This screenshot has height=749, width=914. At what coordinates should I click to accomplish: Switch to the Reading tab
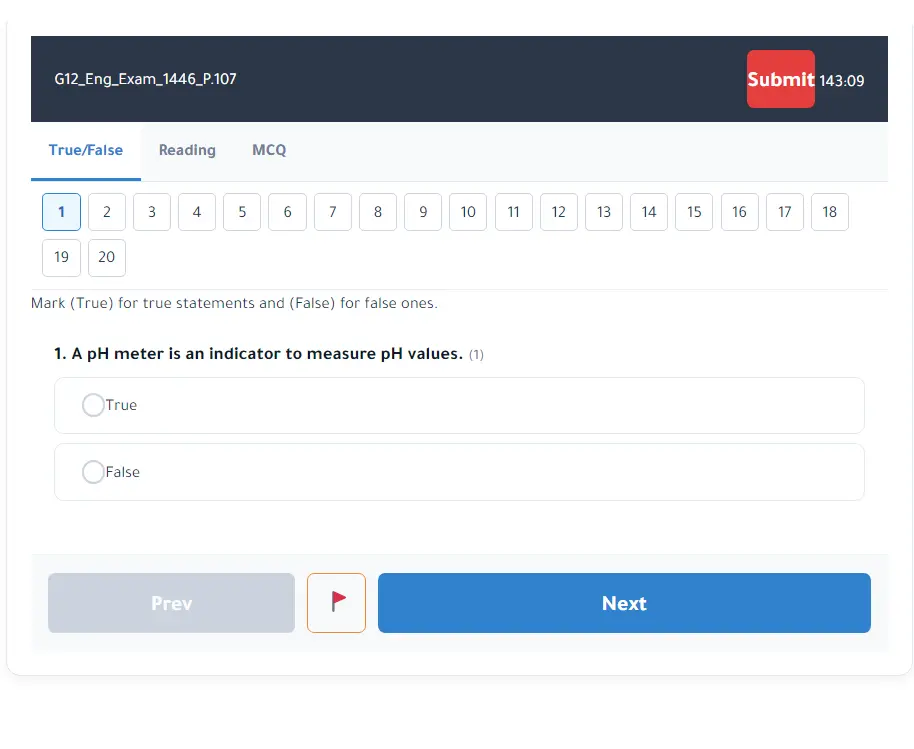click(x=187, y=150)
